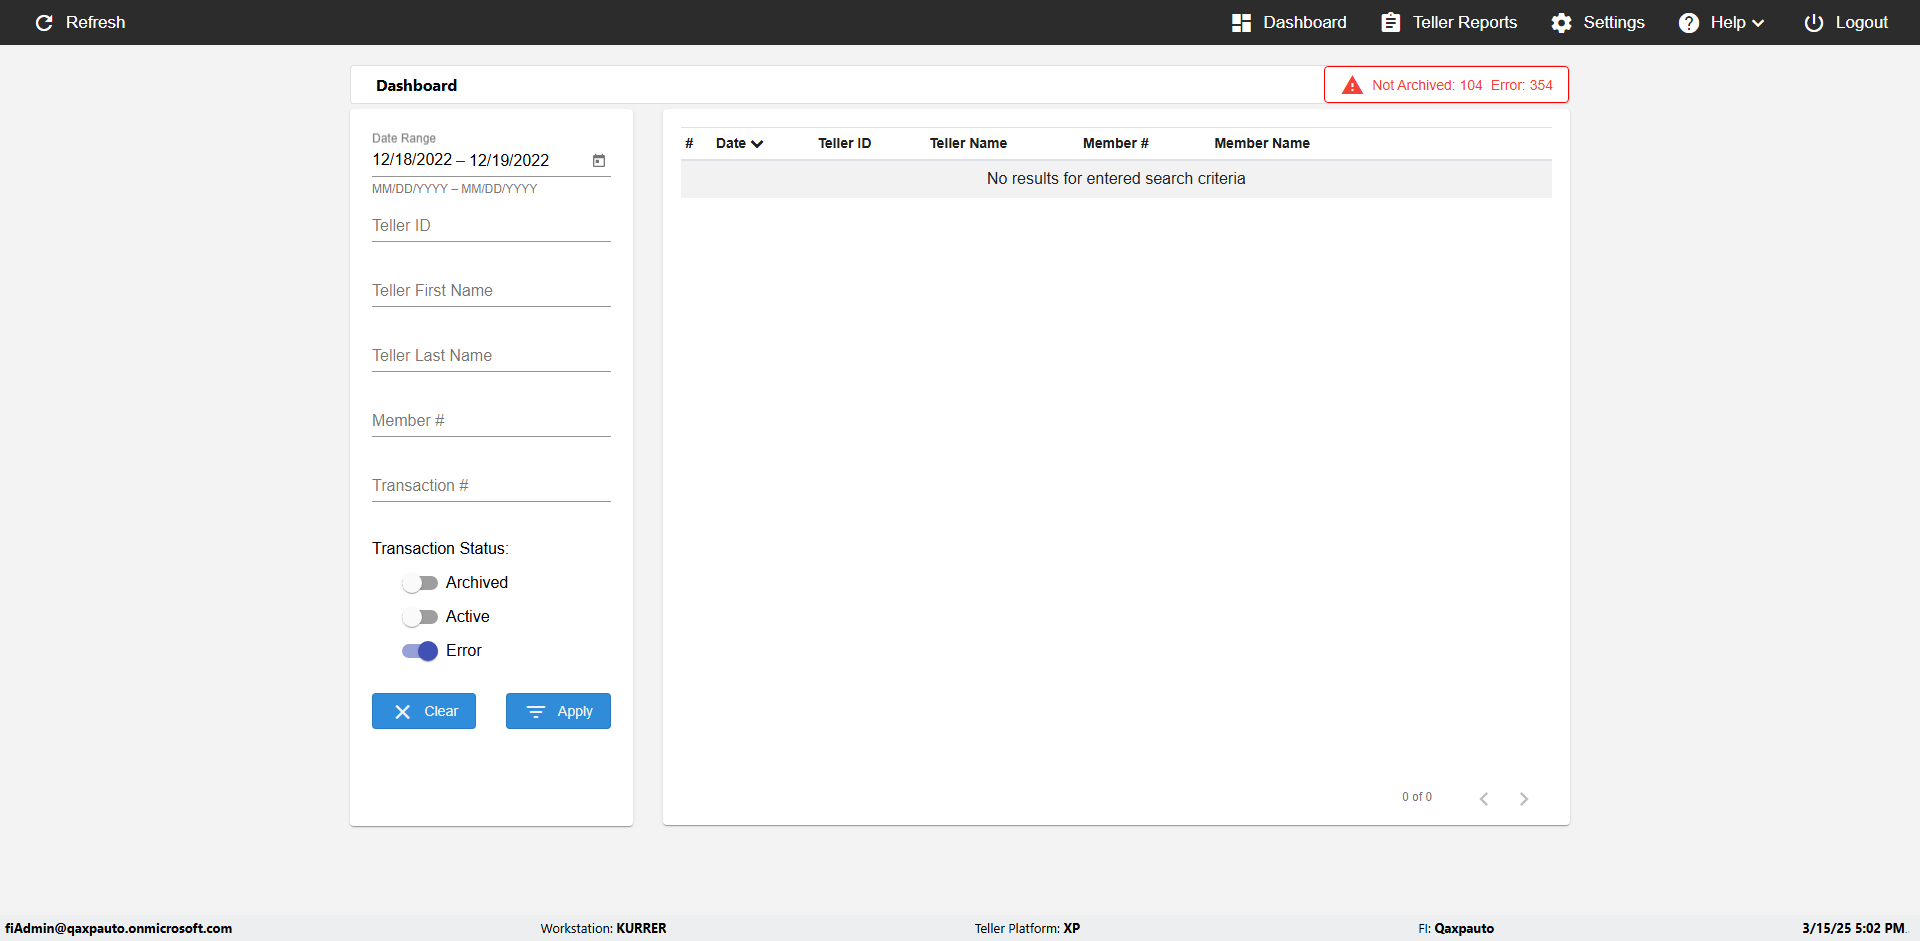Click the '#' column header
1920x941 pixels.
689,143
